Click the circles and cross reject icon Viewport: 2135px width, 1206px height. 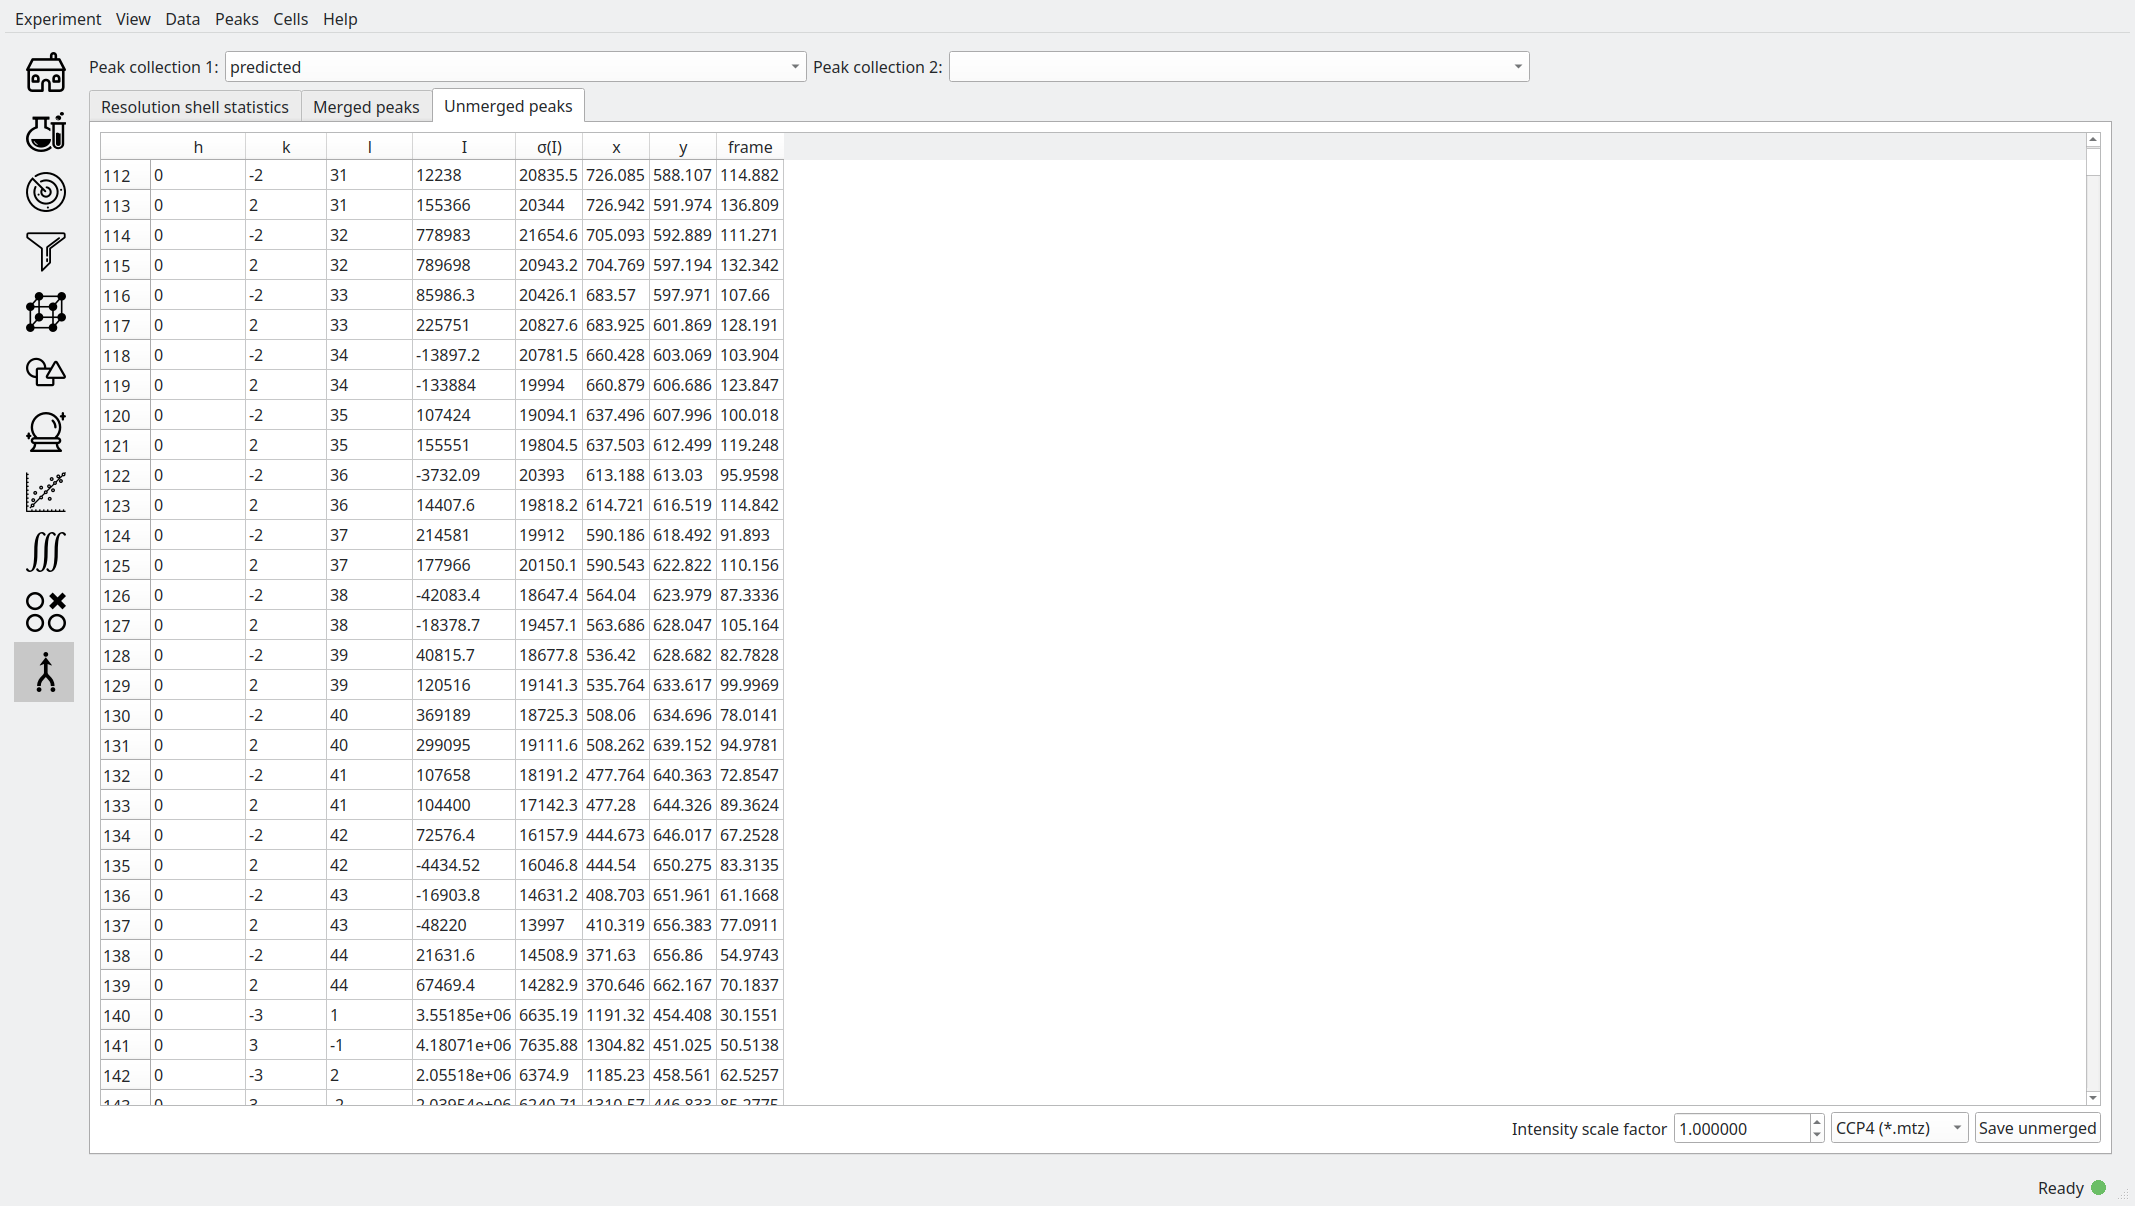[45, 612]
